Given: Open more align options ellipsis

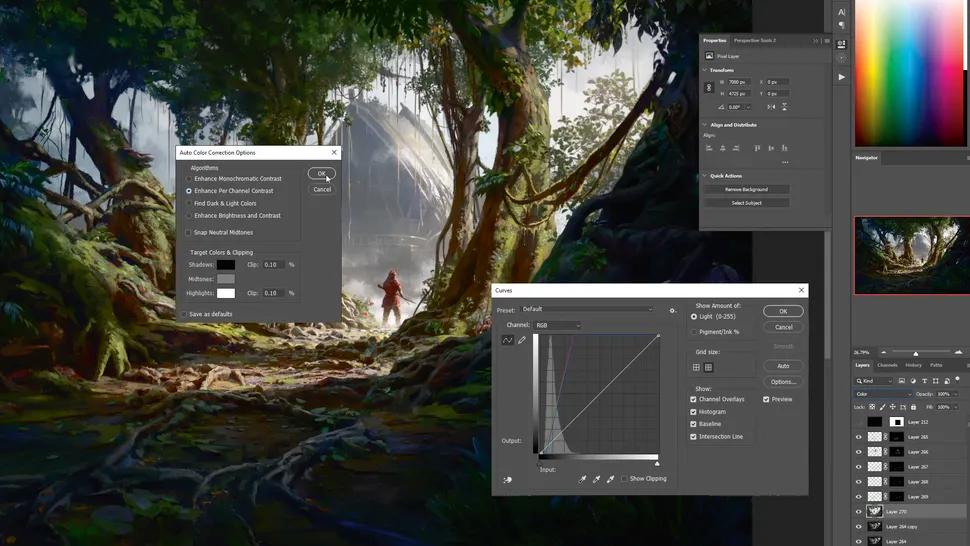Looking at the screenshot, I should [785, 162].
